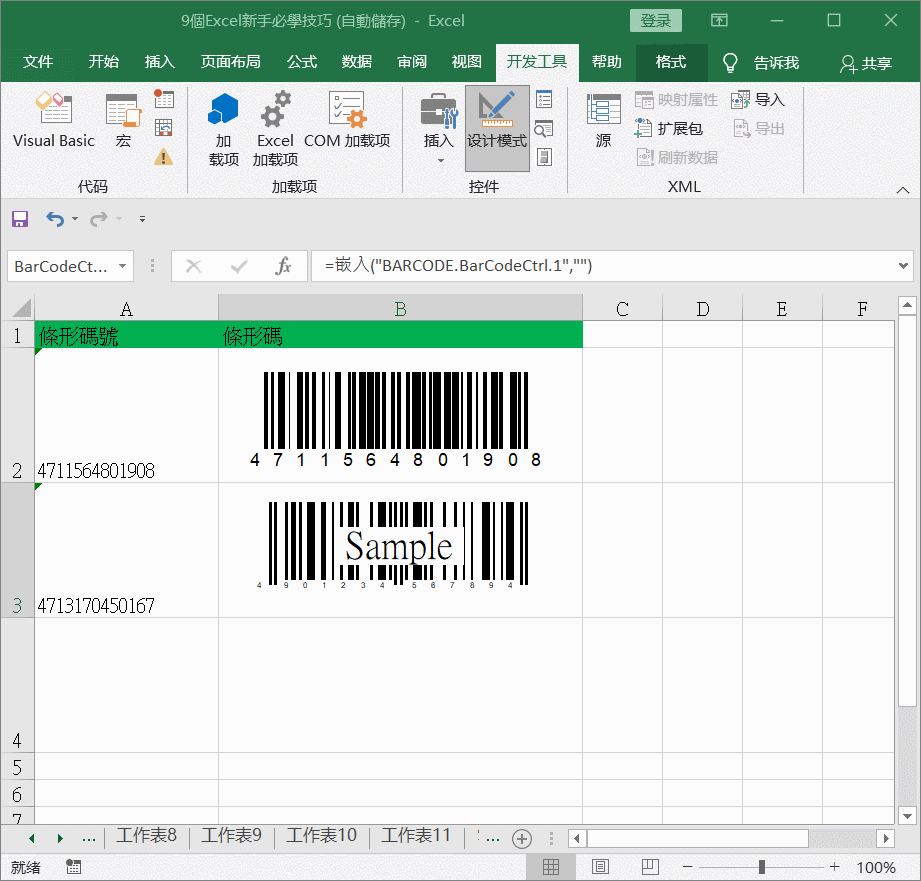This screenshot has height=881, width=921.
Task: Select row 3 header
Action: (17, 550)
